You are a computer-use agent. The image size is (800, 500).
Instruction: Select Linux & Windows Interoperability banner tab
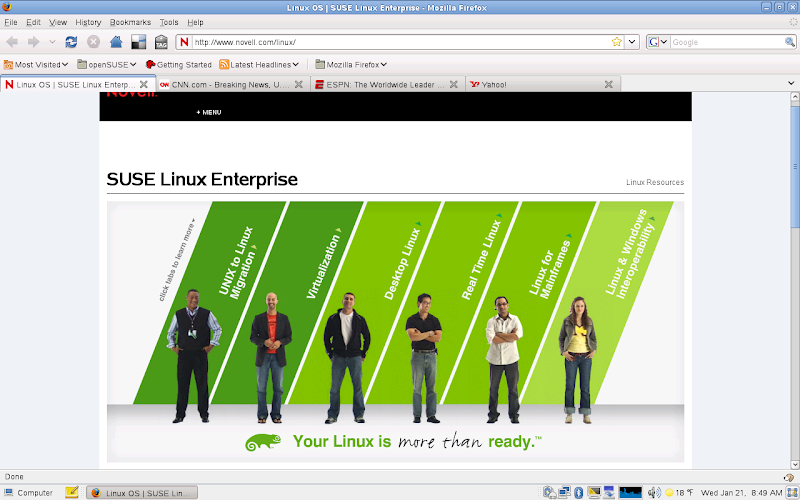630,255
